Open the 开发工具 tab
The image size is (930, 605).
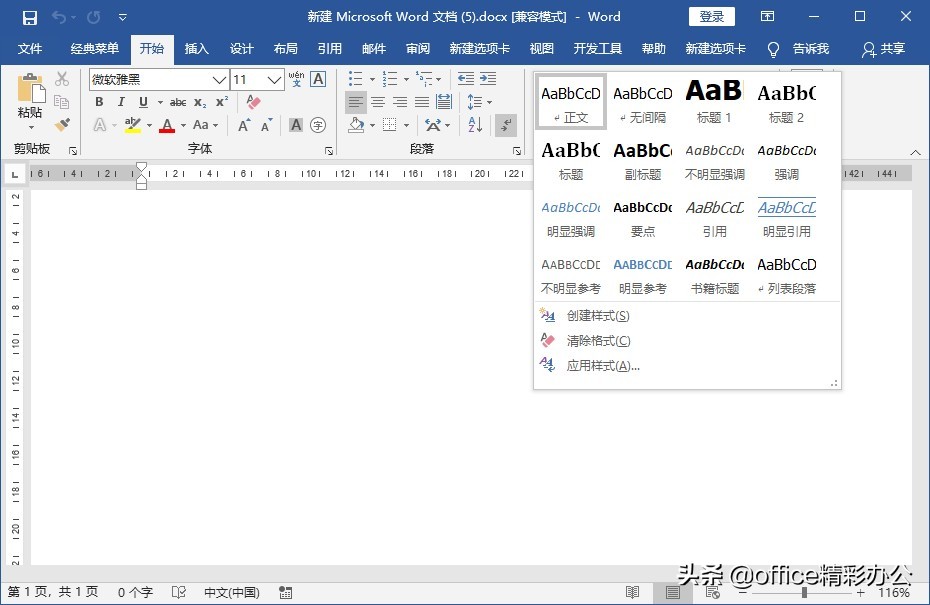(x=597, y=49)
